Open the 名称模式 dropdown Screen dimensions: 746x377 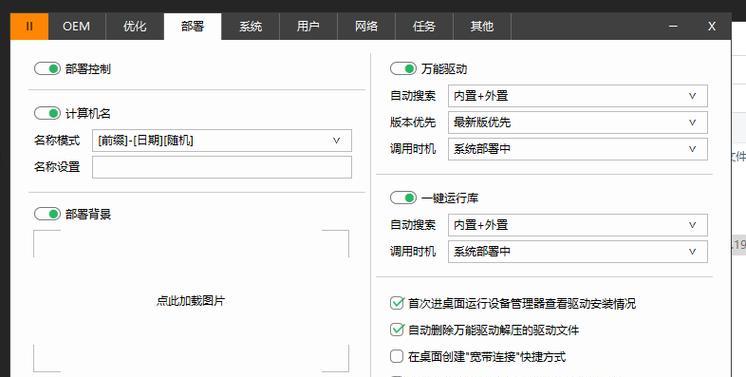[x=222, y=140]
